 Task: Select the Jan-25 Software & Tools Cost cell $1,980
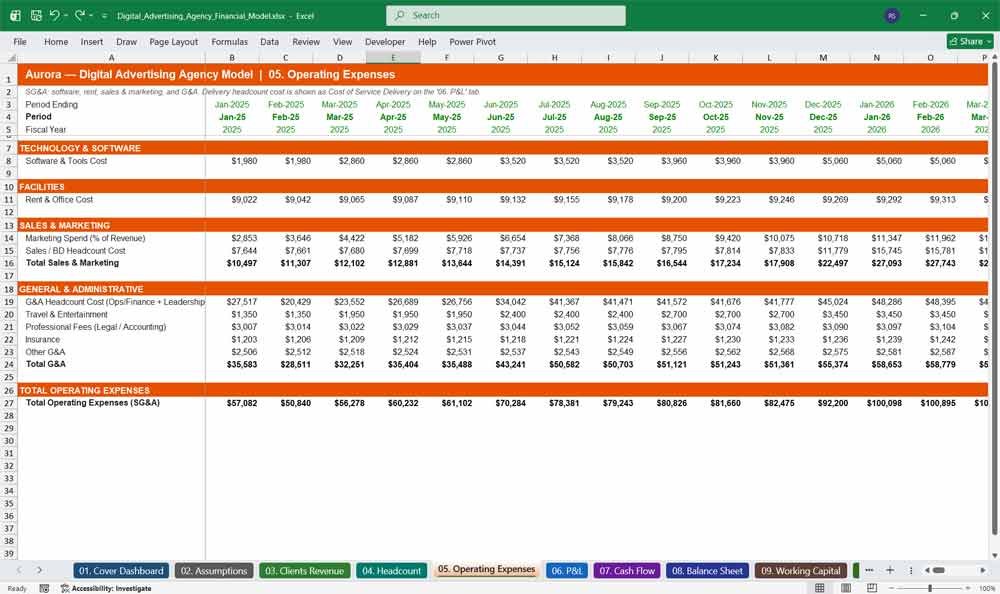click(x=232, y=161)
